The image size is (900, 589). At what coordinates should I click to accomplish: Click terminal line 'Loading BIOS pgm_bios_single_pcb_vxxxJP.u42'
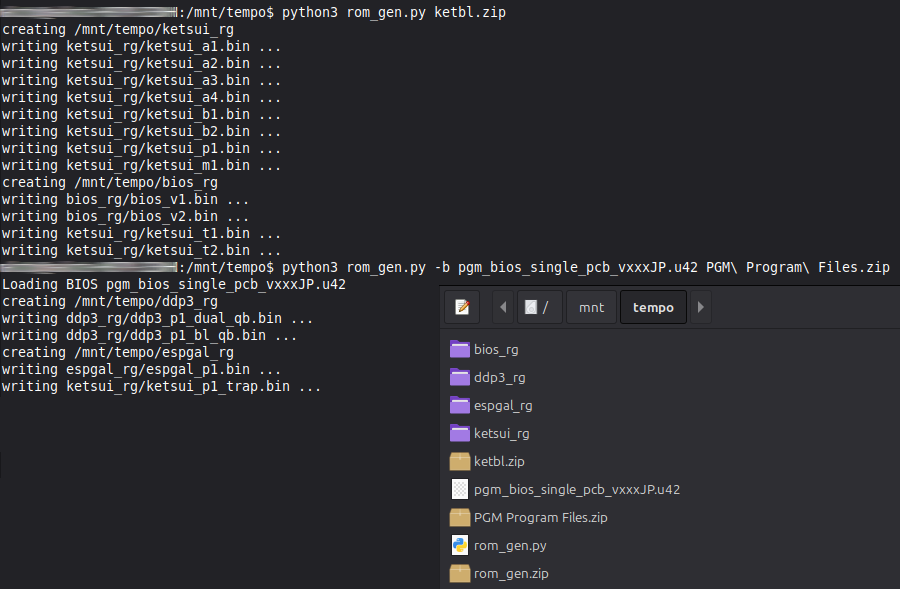[174, 284]
